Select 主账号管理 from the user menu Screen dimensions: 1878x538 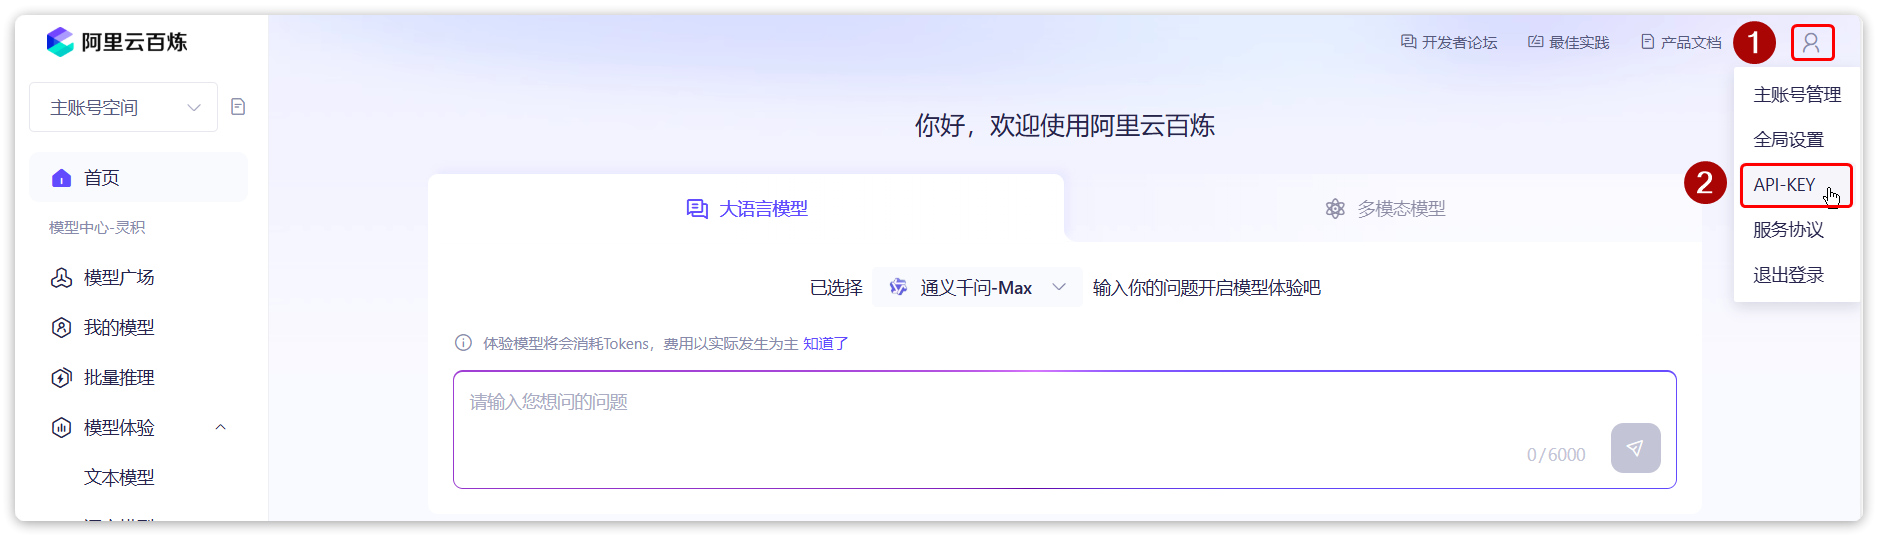(x=1796, y=95)
